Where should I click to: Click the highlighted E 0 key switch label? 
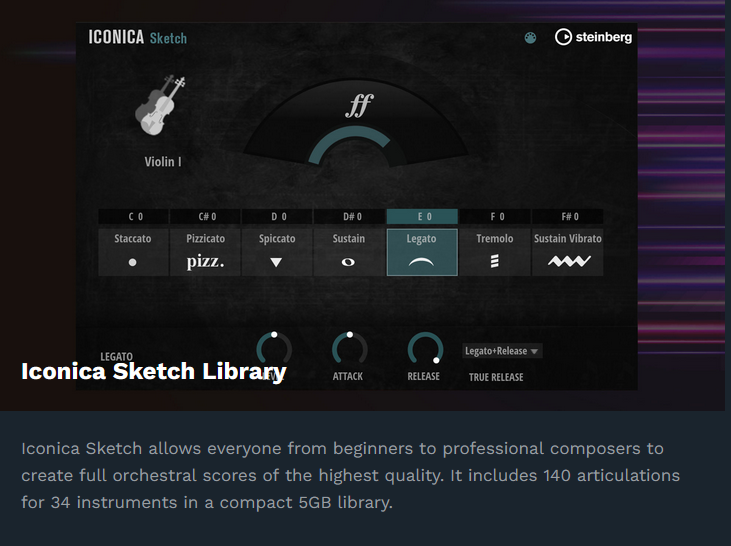tap(422, 216)
